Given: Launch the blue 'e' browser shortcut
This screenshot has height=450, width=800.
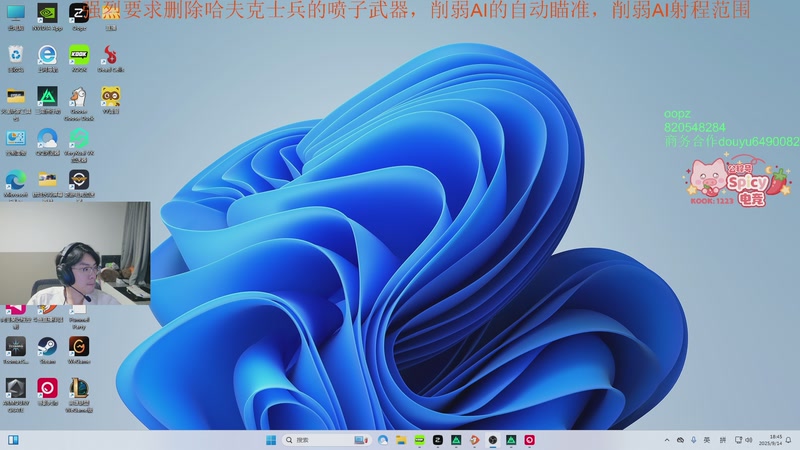Looking at the screenshot, I should 47,58.
